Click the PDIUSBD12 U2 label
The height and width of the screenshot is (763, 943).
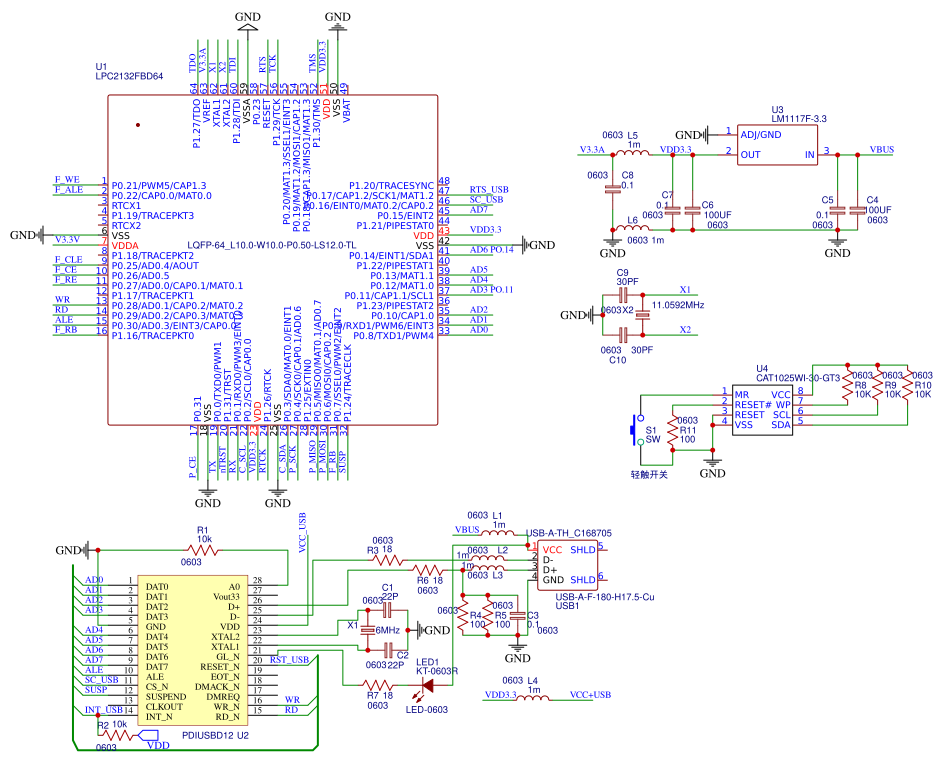click(215, 735)
